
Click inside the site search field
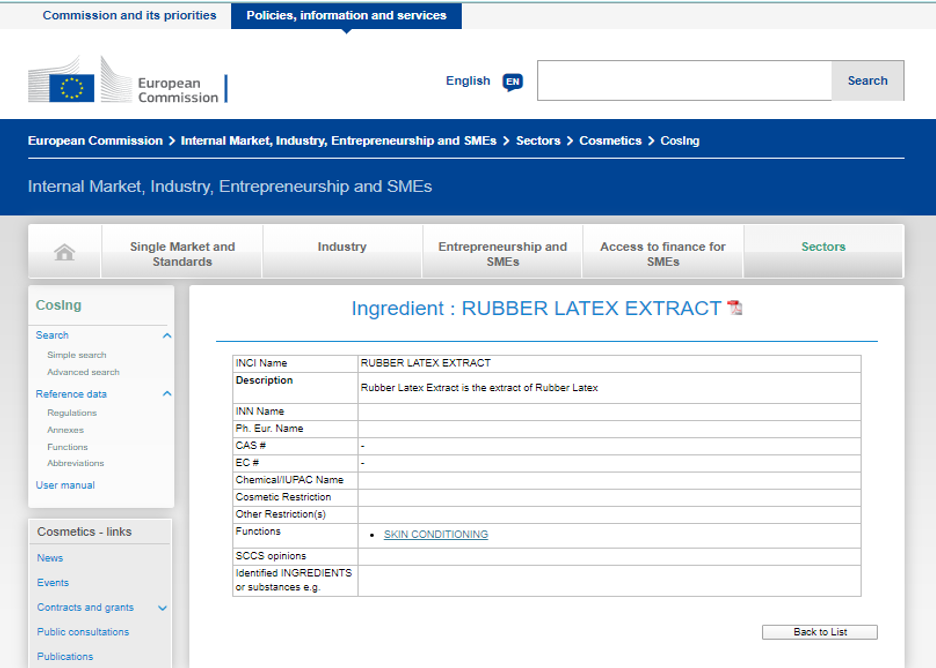(684, 81)
